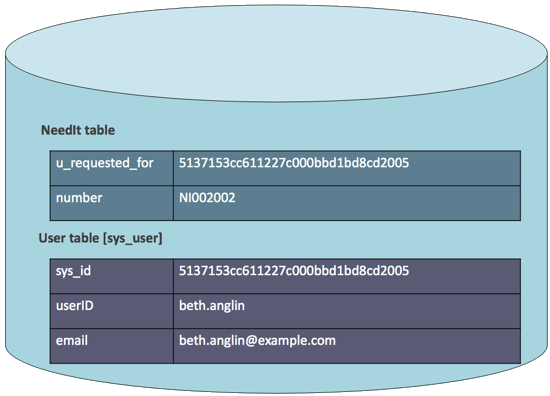Click the sys_id value in User table

(x=294, y=270)
